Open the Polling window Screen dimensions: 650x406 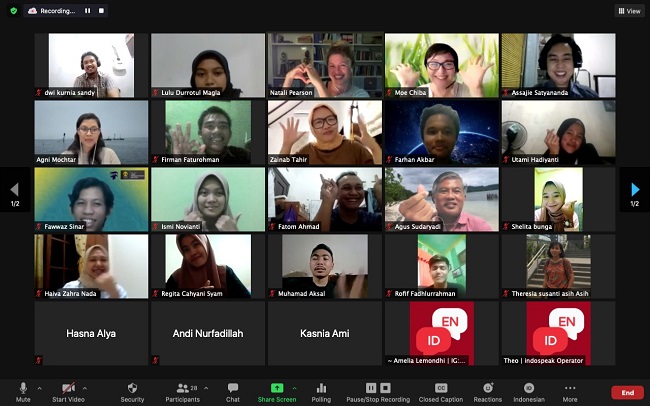click(322, 390)
